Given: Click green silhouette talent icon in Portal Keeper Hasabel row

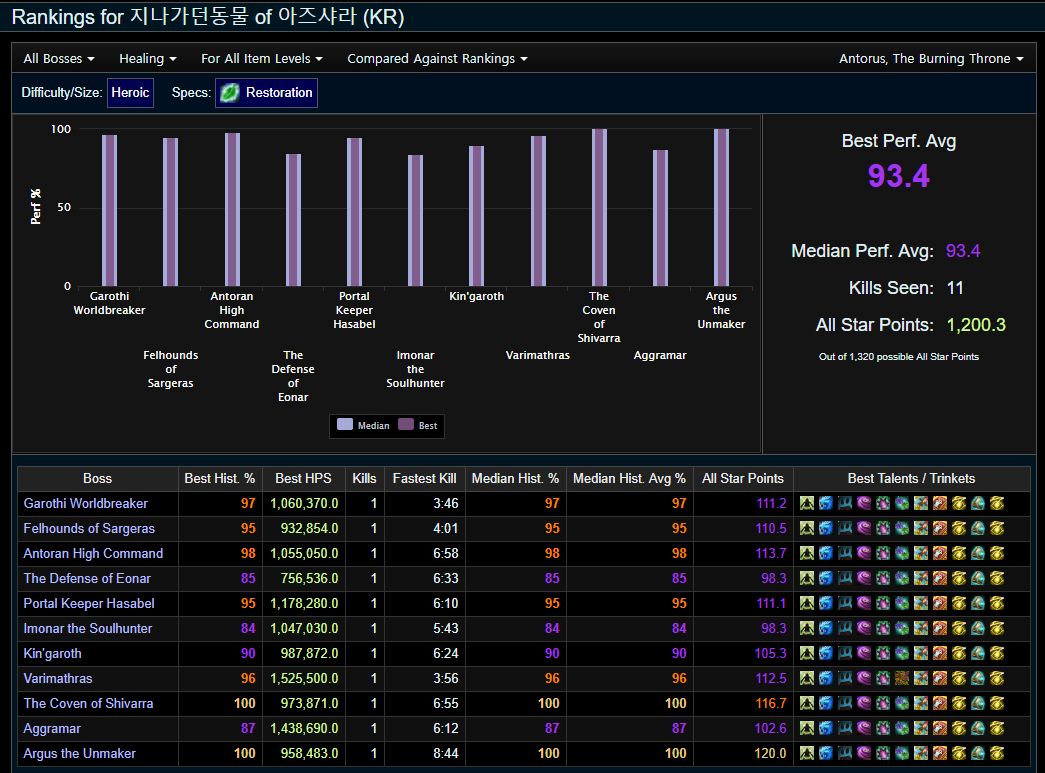Looking at the screenshot, I should click(x=807, y=603).
